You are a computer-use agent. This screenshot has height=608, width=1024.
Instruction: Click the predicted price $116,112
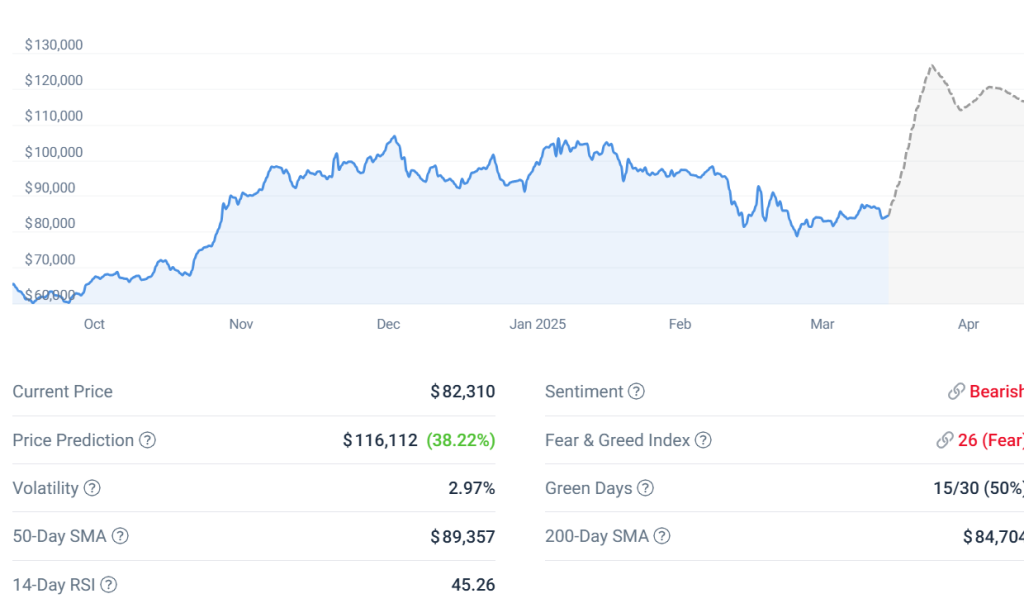(380, 440)
